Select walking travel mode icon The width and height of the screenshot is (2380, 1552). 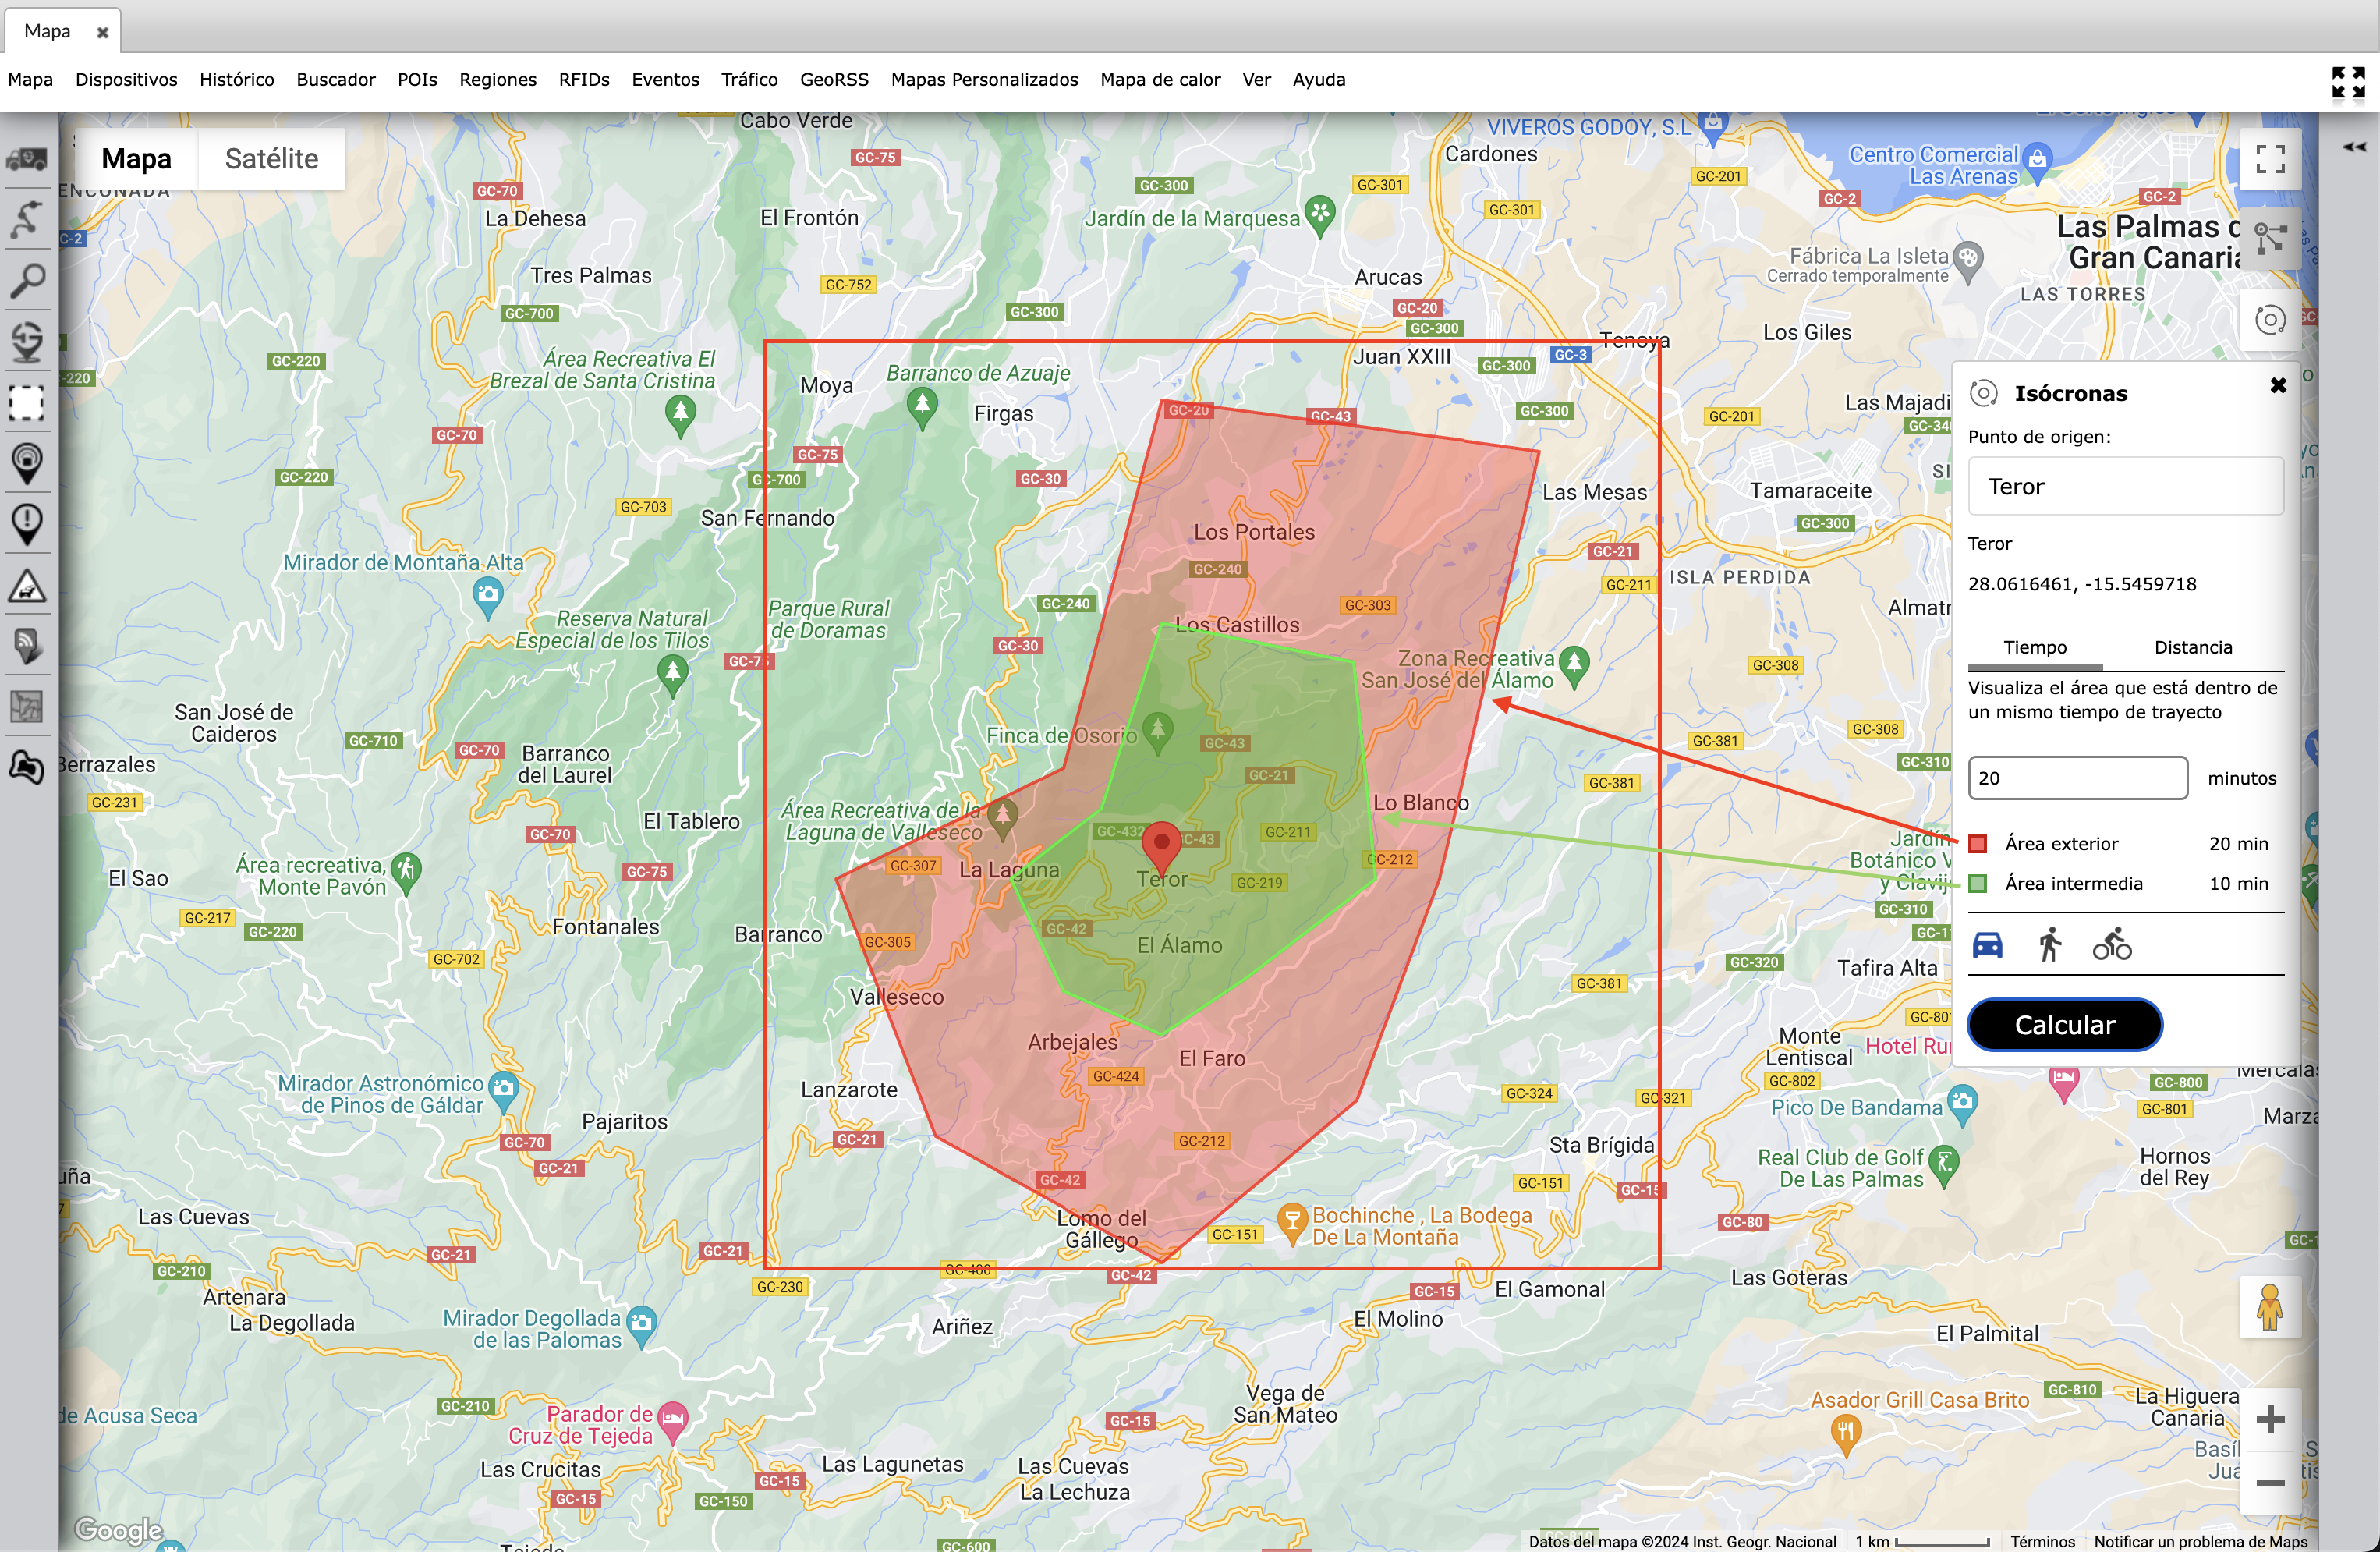click(2050, 945)
